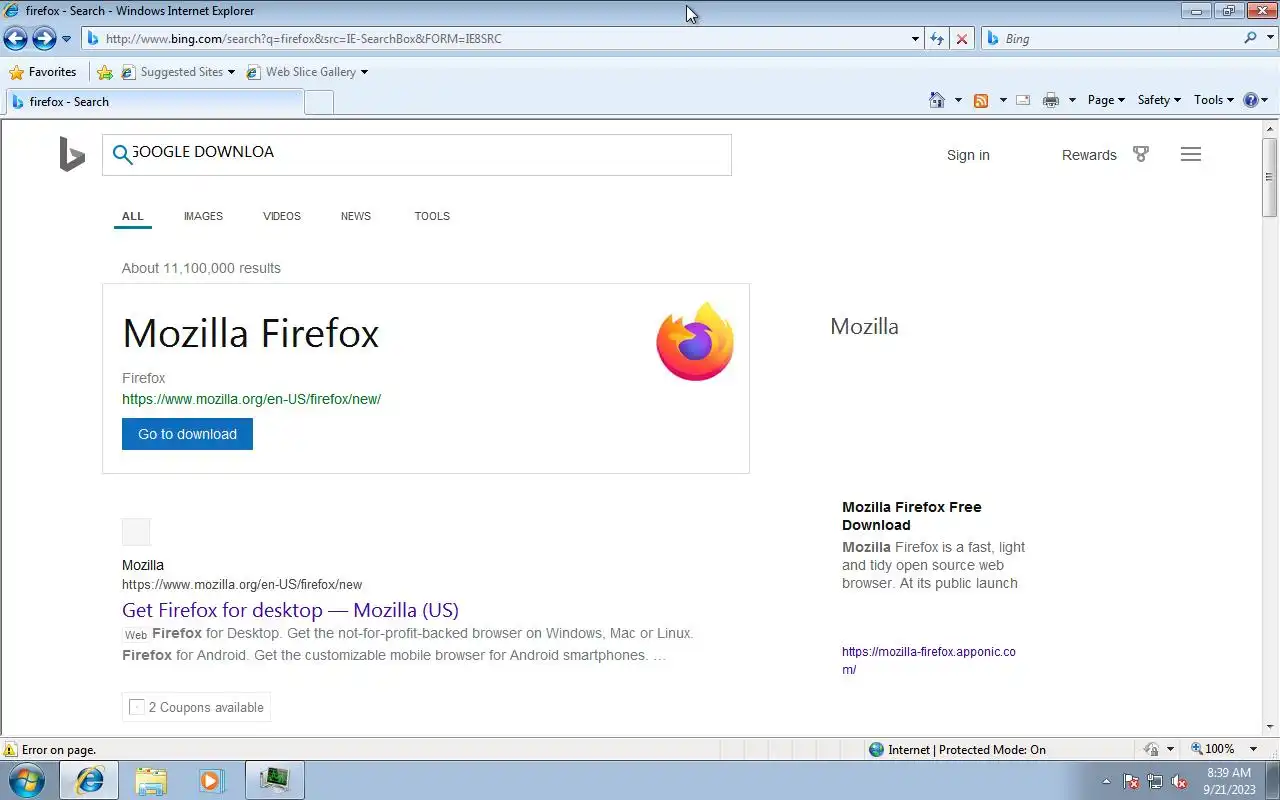Click 'Error on page' status bar warning

pyautogui.click(x=50, y=749)
